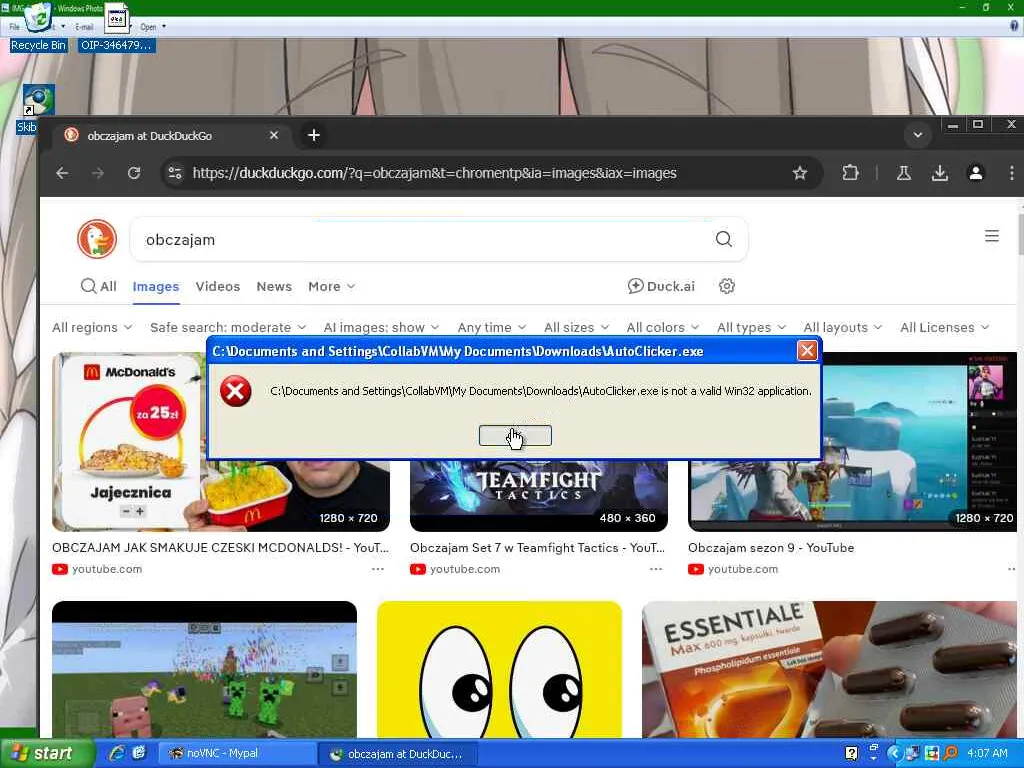The width and height of the screenshot is (1024, 768).
Task: Click the page vertical scrollbar thumb
Action: 1020,232
